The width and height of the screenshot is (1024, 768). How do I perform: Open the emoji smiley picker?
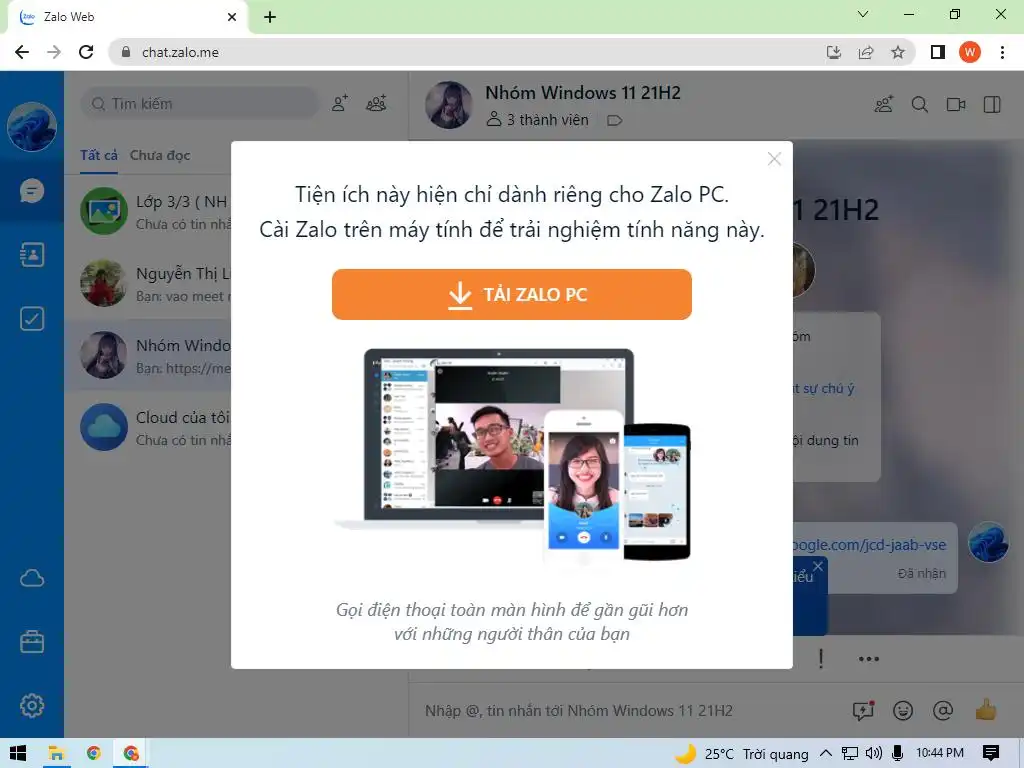tap(903, 711)
